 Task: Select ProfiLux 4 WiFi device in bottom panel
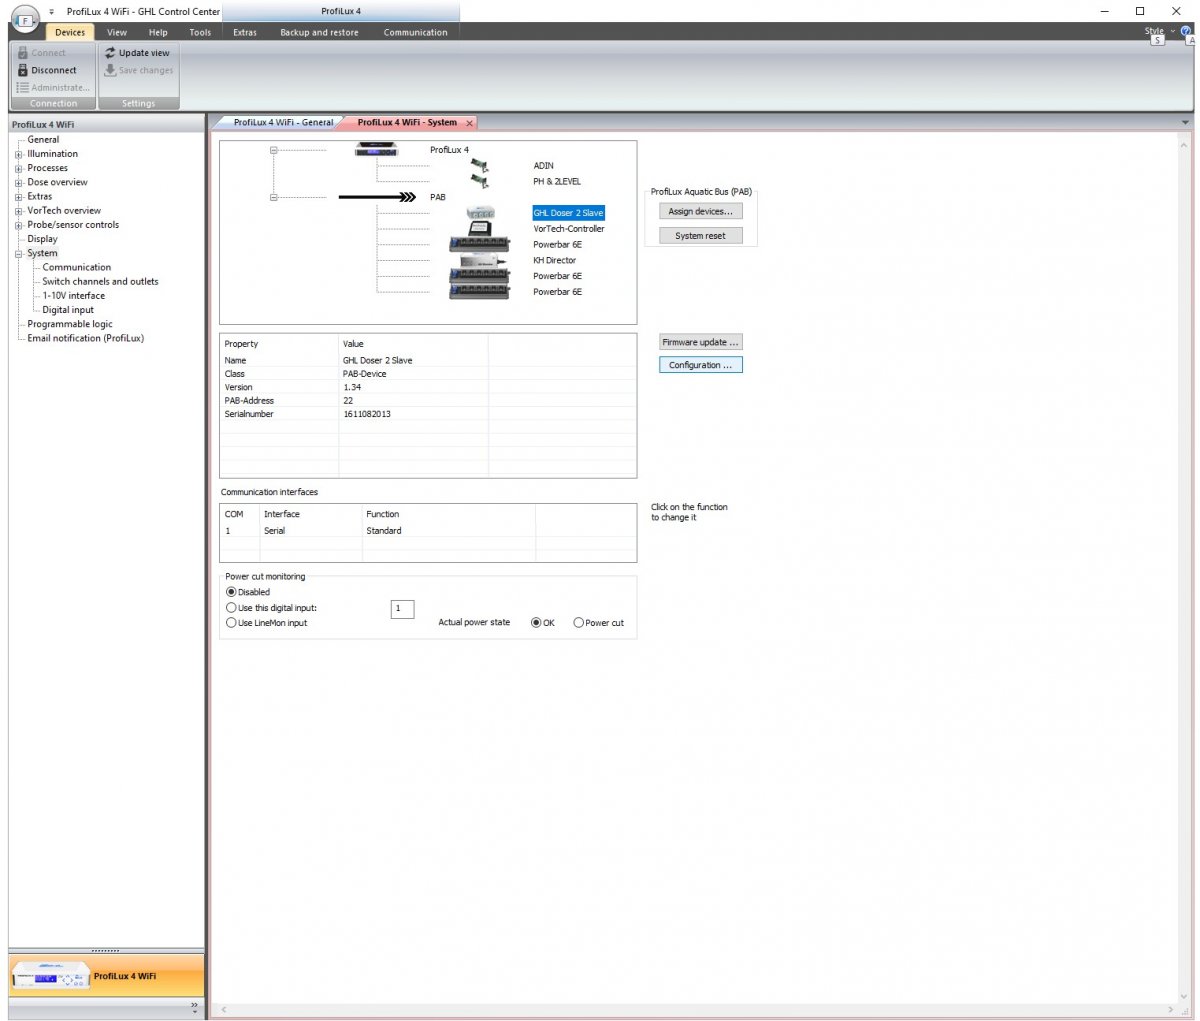tap(106, 976)
